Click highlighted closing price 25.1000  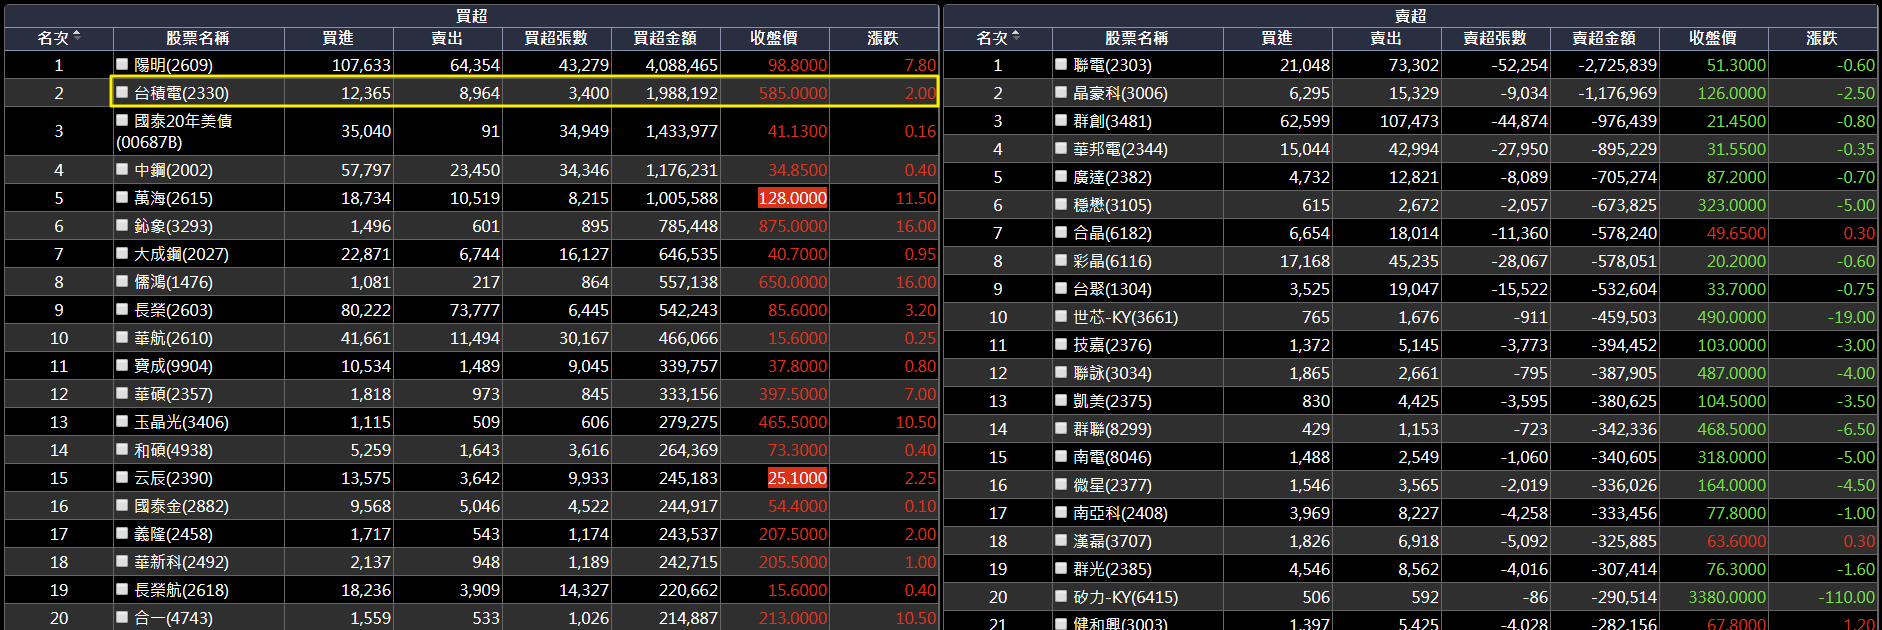pyautogui.click(x=797, y=478)
